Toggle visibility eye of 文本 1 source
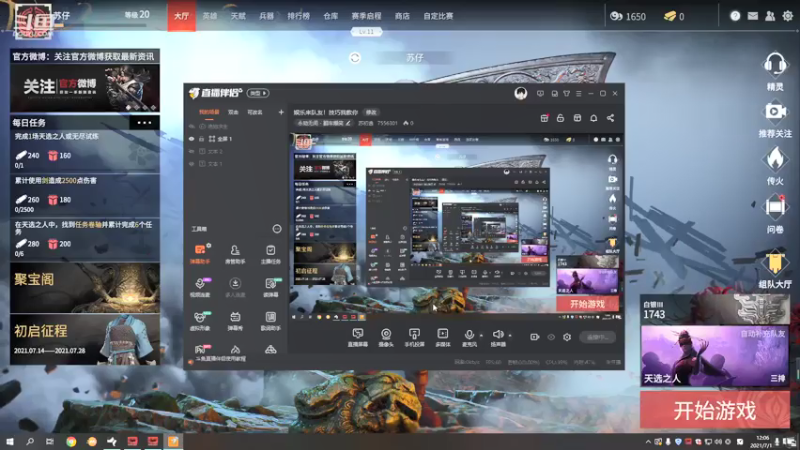 tap(192, 164)
